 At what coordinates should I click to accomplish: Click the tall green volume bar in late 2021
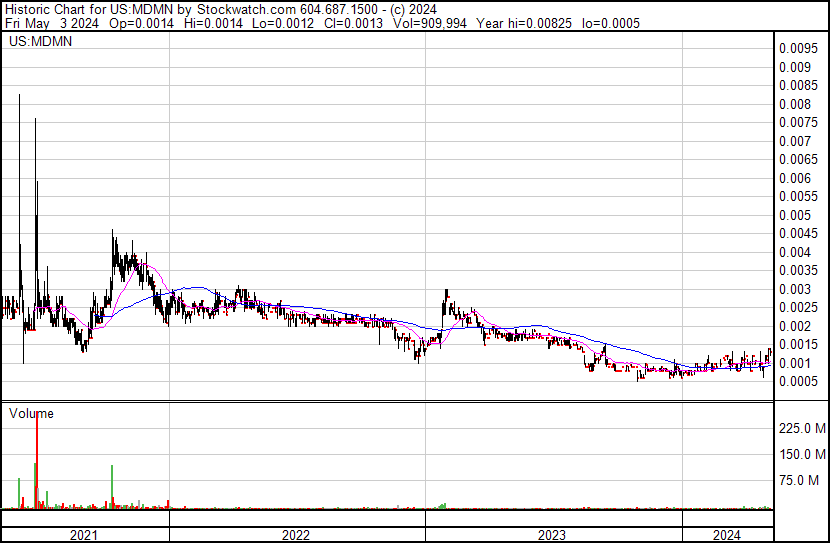tap(112, 487)
